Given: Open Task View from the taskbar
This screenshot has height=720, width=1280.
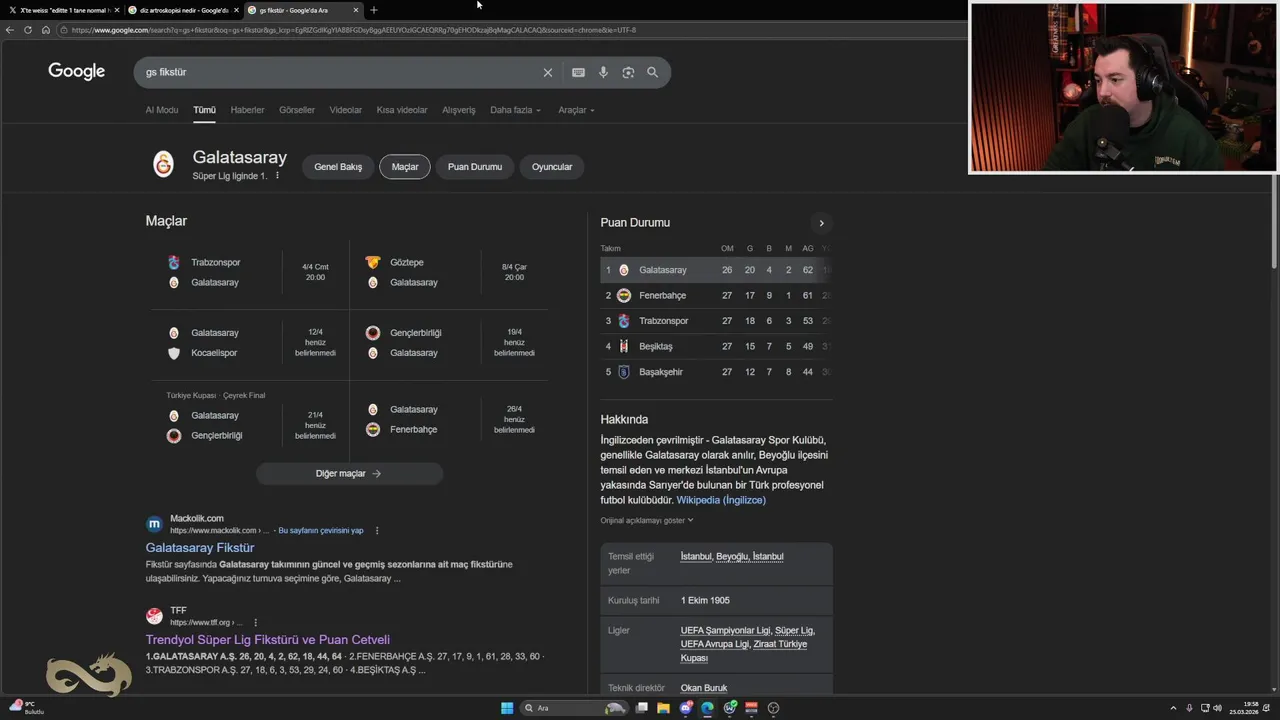Looking at the screenshot, I should (x=641, y=708).
